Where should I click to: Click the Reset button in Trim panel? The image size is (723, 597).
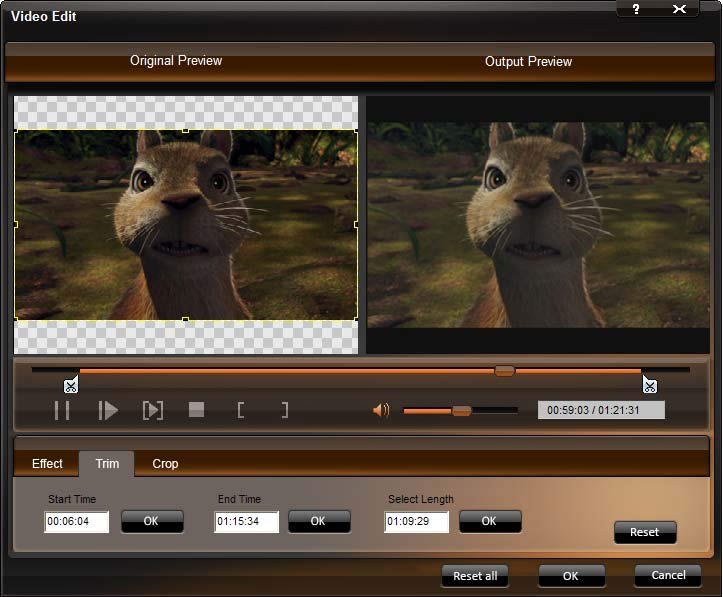pyautogui.click(x=644, y=532)
